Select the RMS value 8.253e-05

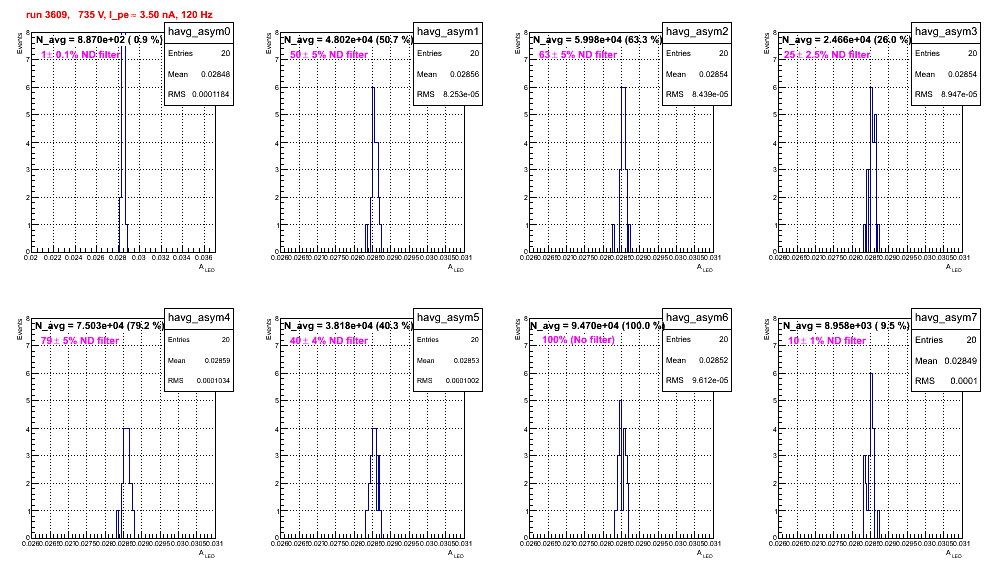click(461, 94)
